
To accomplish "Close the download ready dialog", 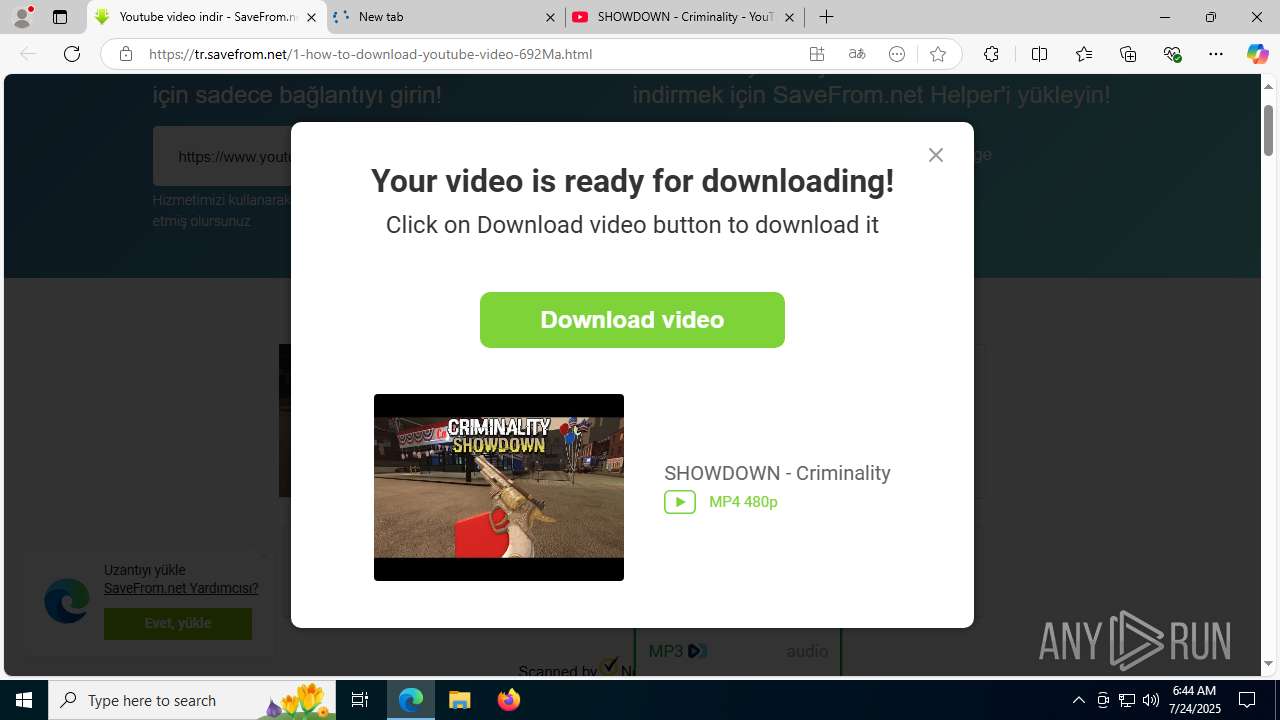I will coord(936,155).
